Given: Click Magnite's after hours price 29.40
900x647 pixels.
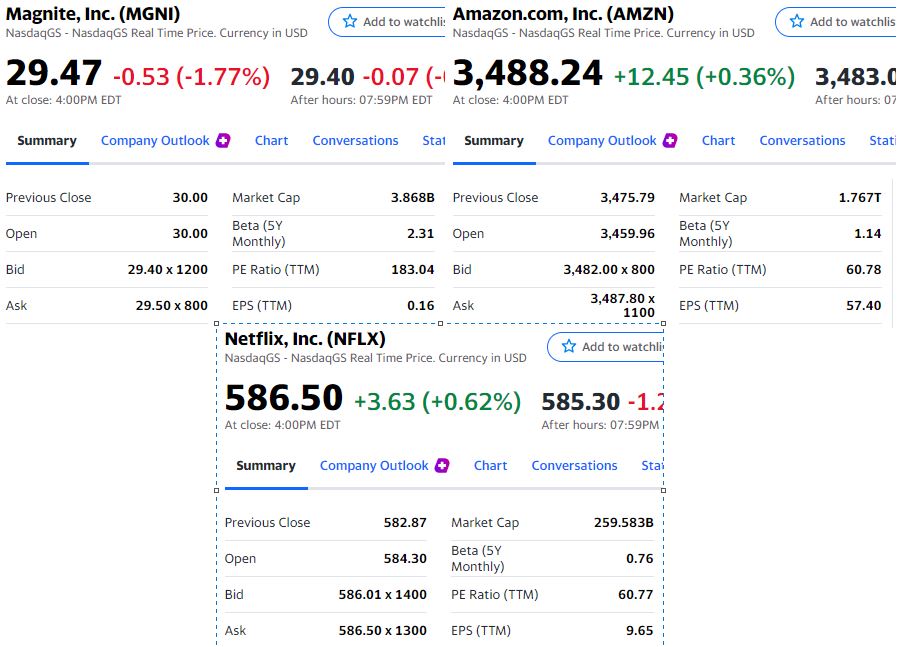Looking at the screenshot, I should coord(323,76).
